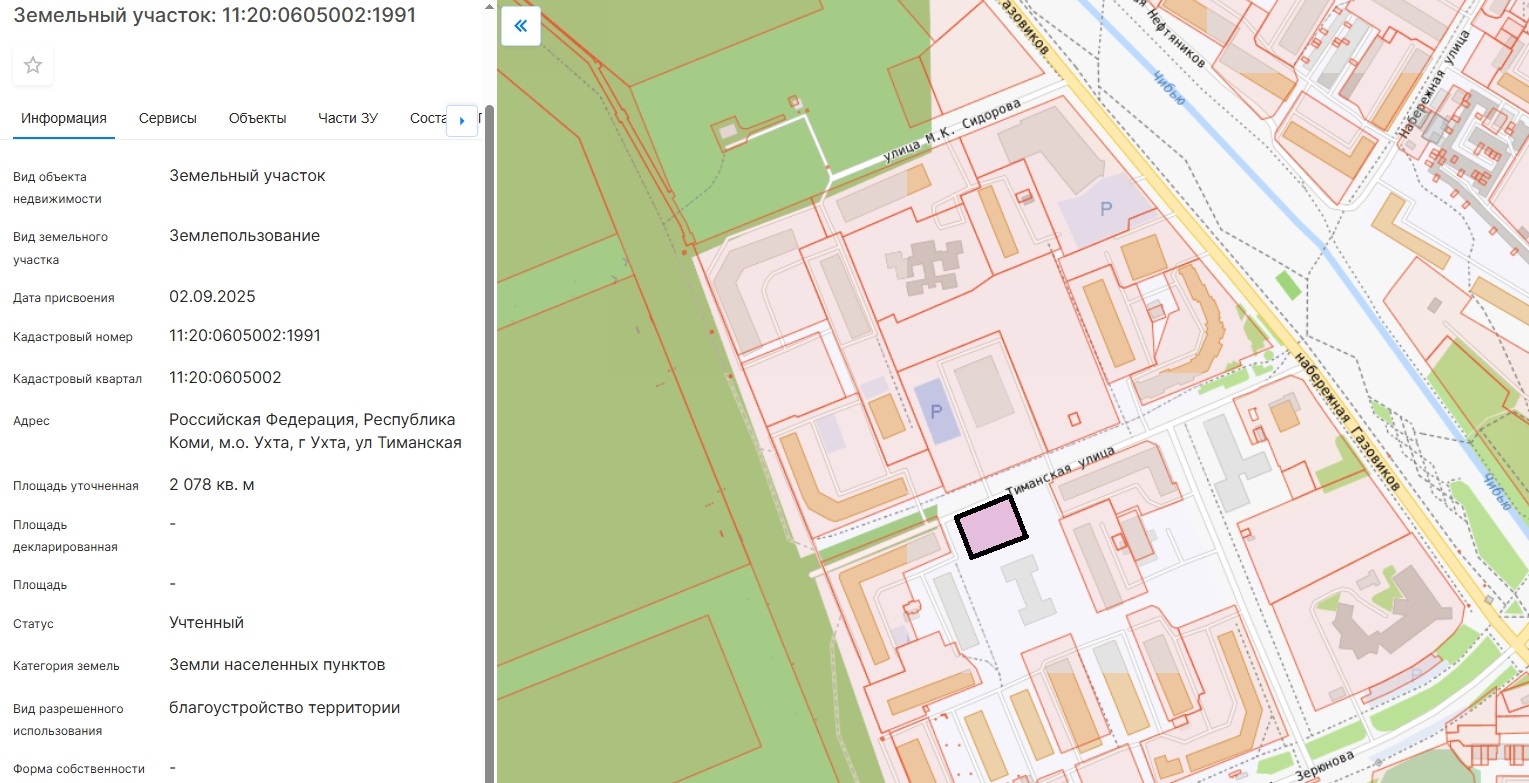Click the lower parking P icon on map
Screen dimensions: 1529x783
coord(936,411)
